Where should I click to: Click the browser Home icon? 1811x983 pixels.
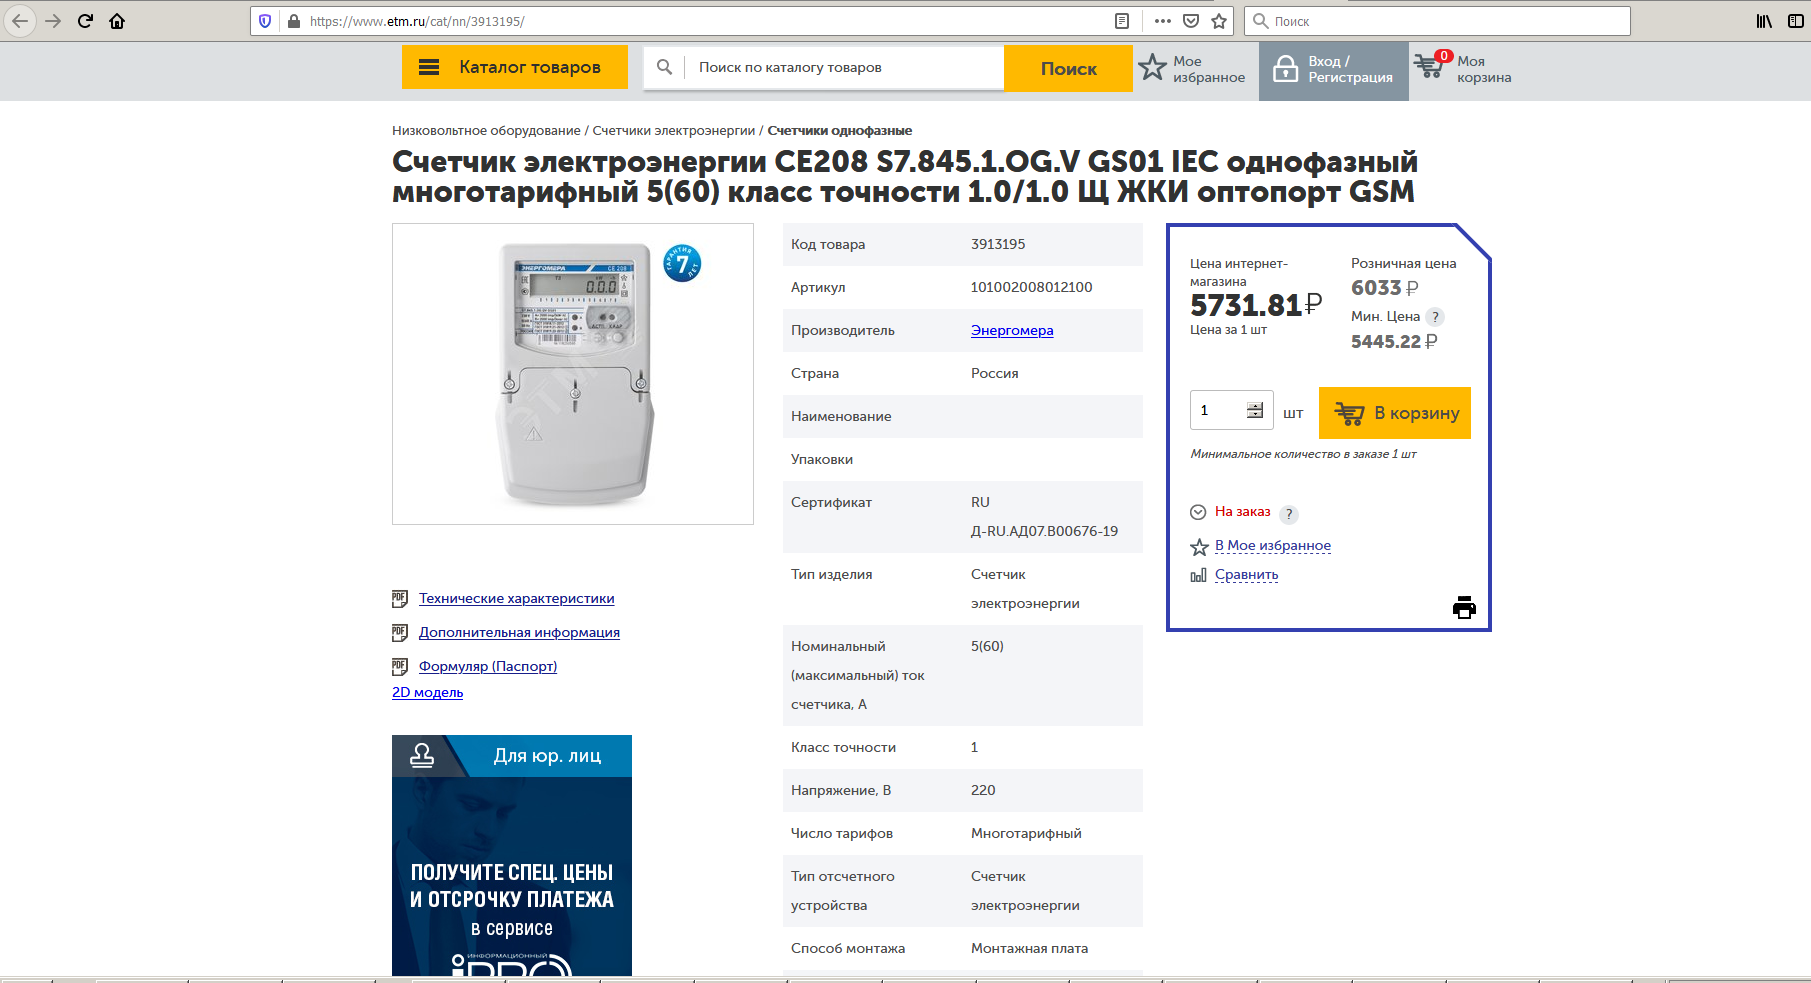pos(117,21)
